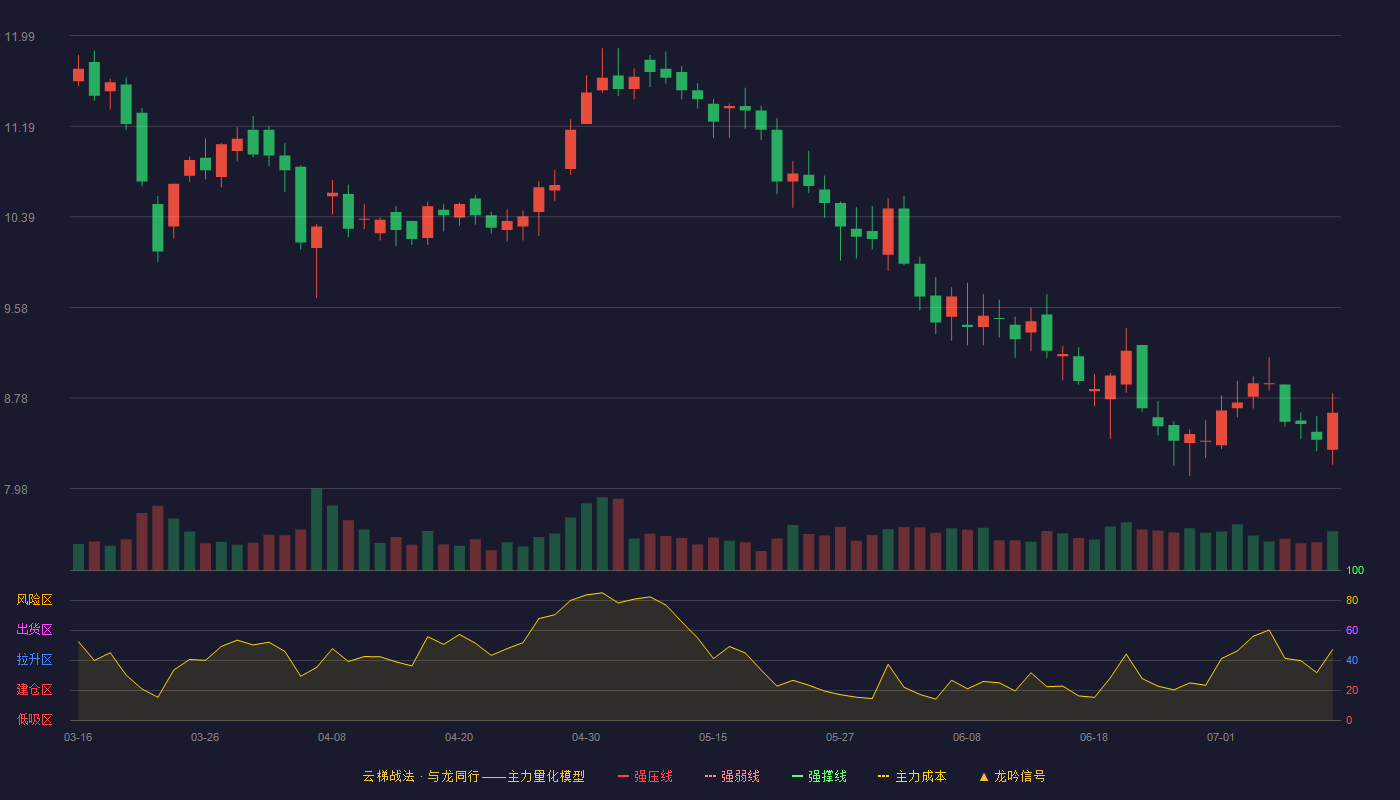Toggle the red 强压线 legend line icon
Image resolution: width=1400 pixels, height=800 pixels.
pyautogui.click(x=624, y=776)
